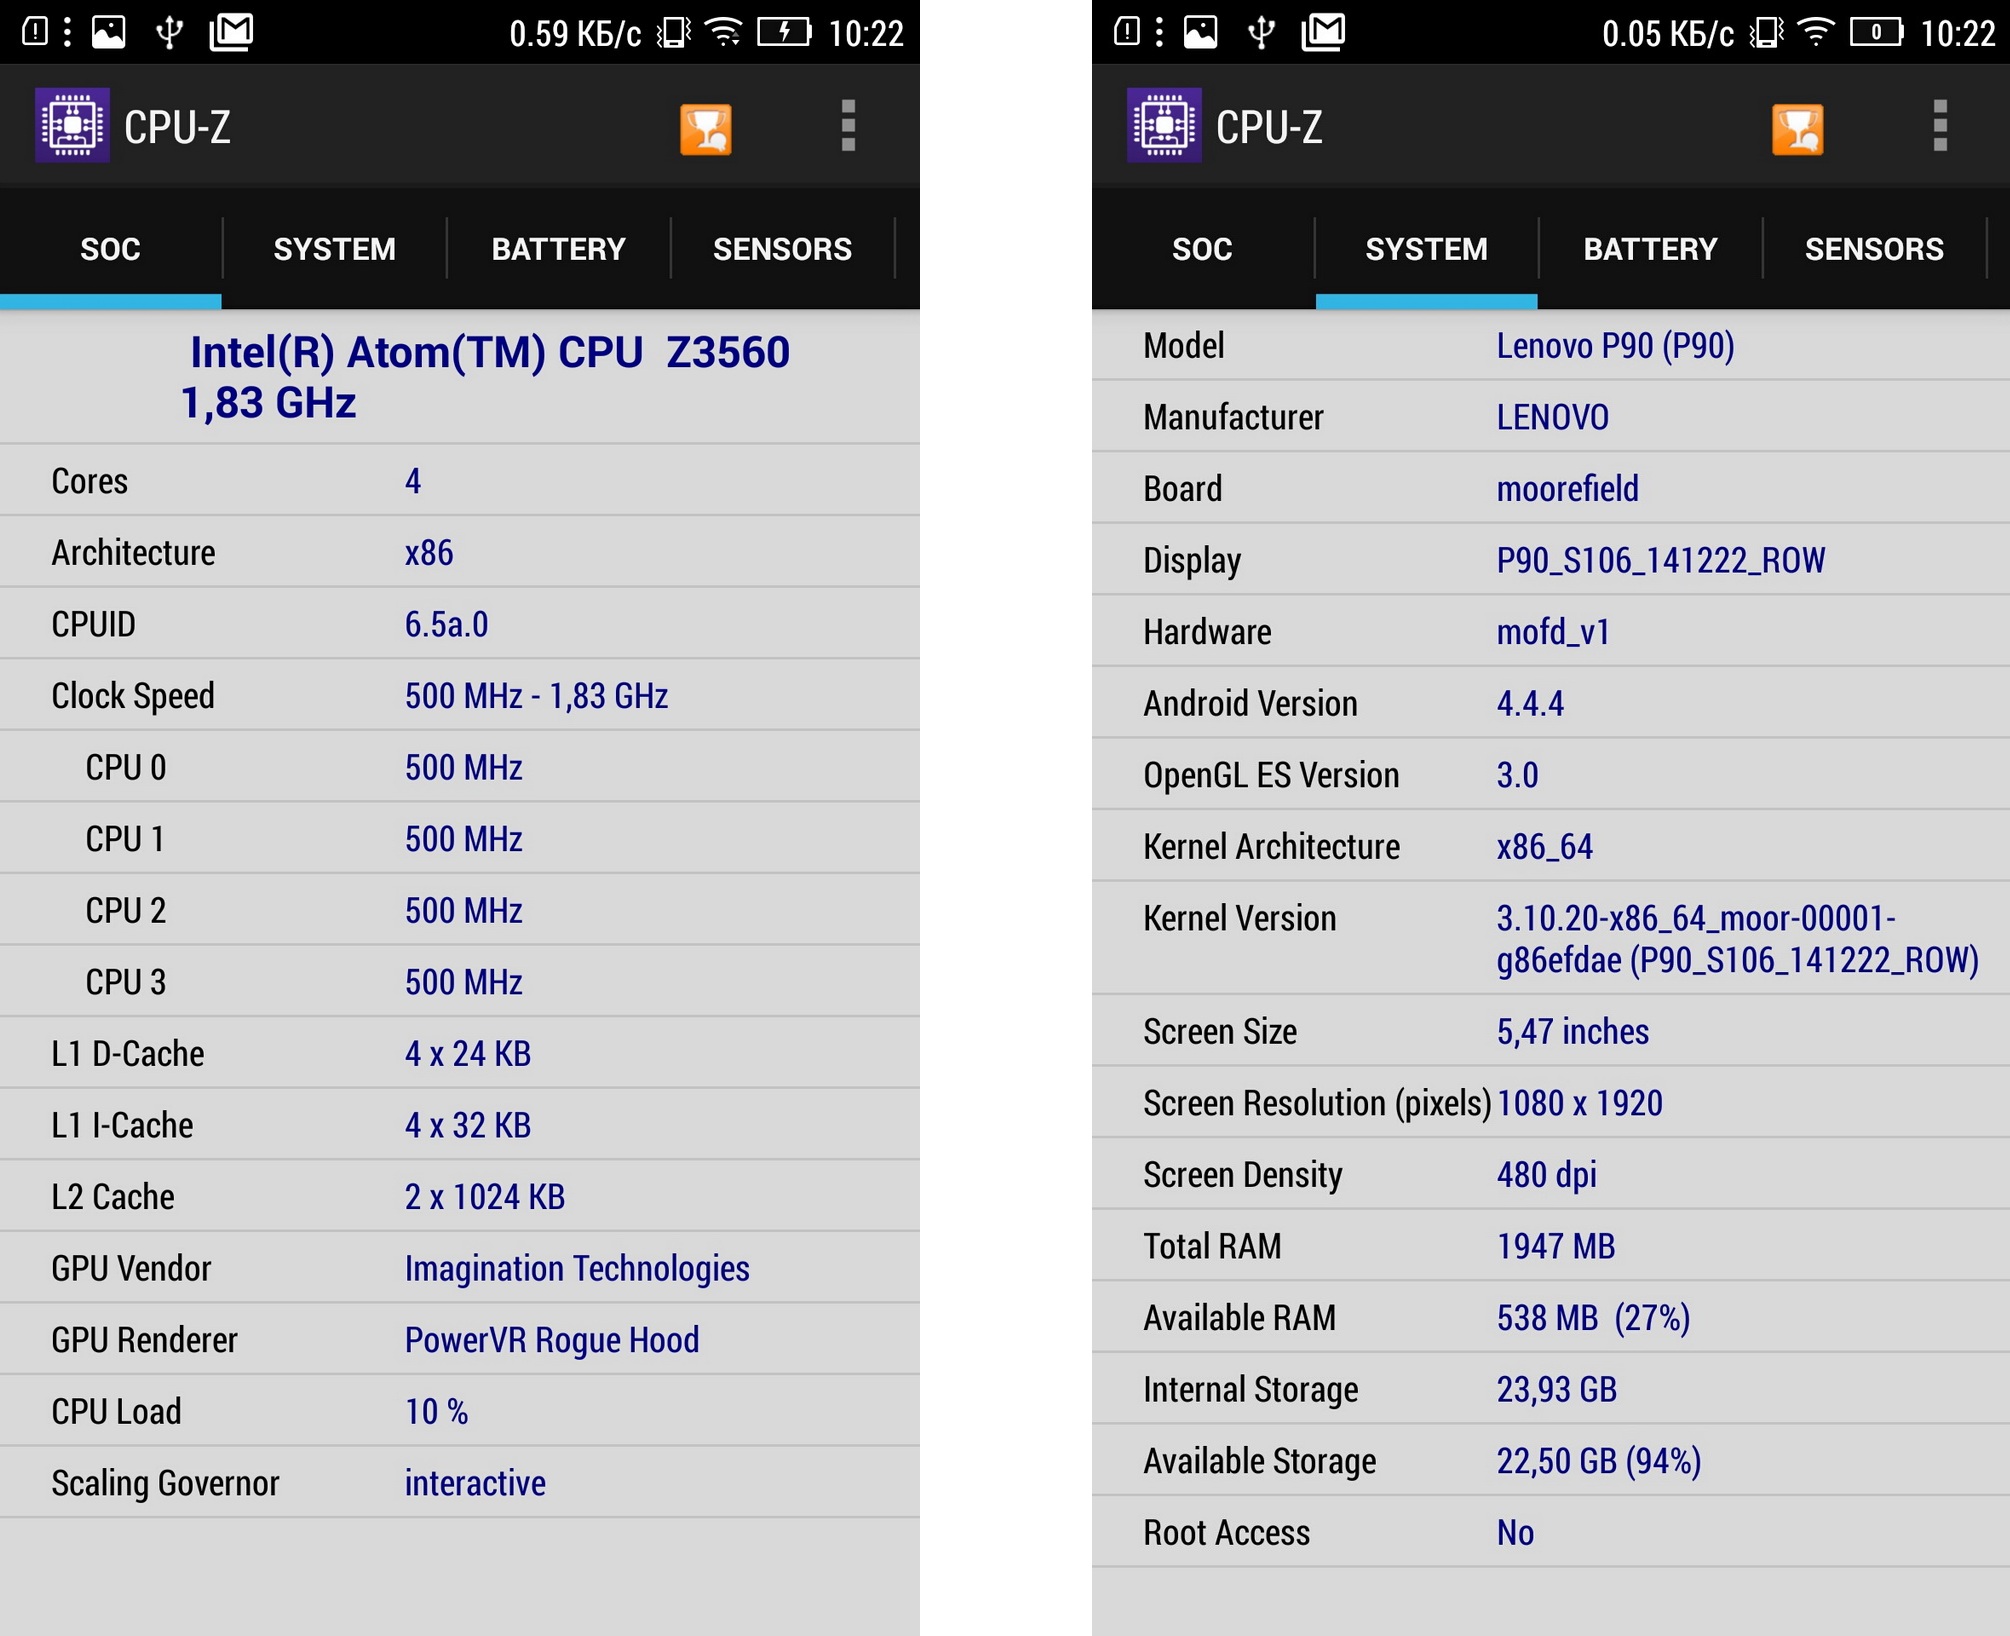Select Android Version 4.4.4
Image resolution: width=2010 pixels, height=1636 pixels.
(1530, 704)
